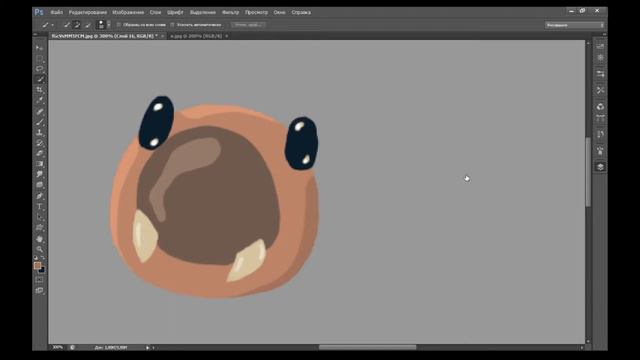Open the brush picker preview
Screen dimensions: 640x360
pos(101,25)
